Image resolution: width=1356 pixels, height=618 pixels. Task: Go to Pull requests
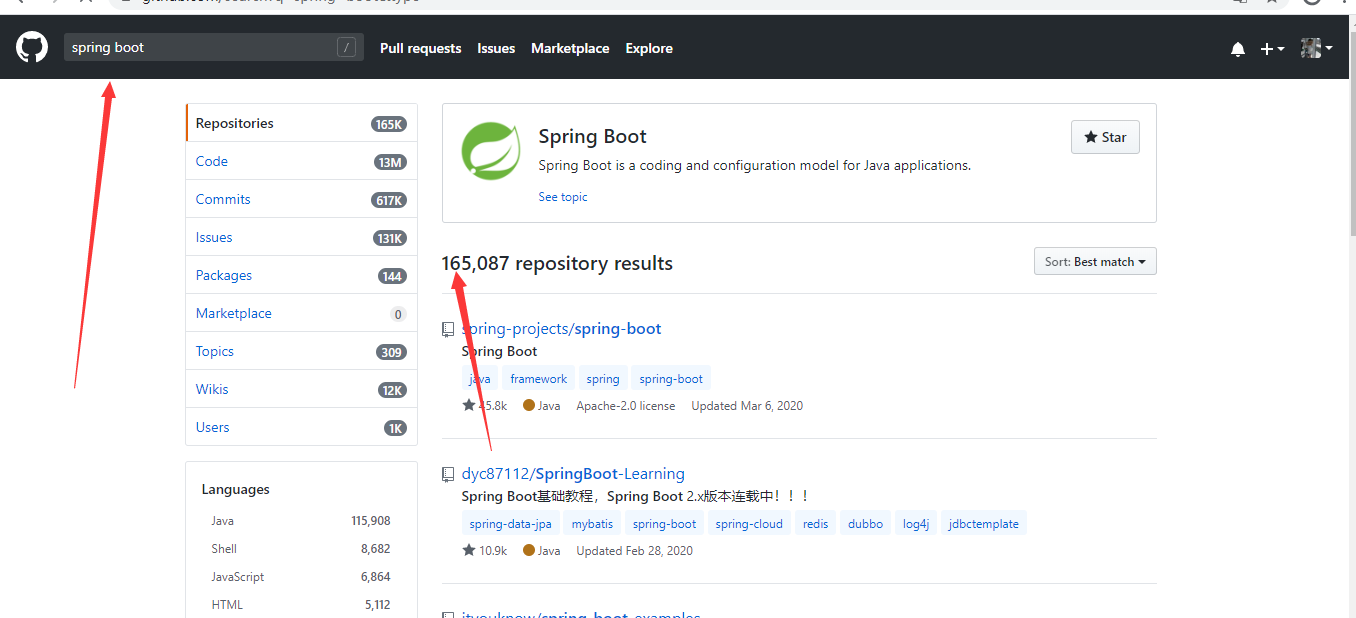pos(421,48)
